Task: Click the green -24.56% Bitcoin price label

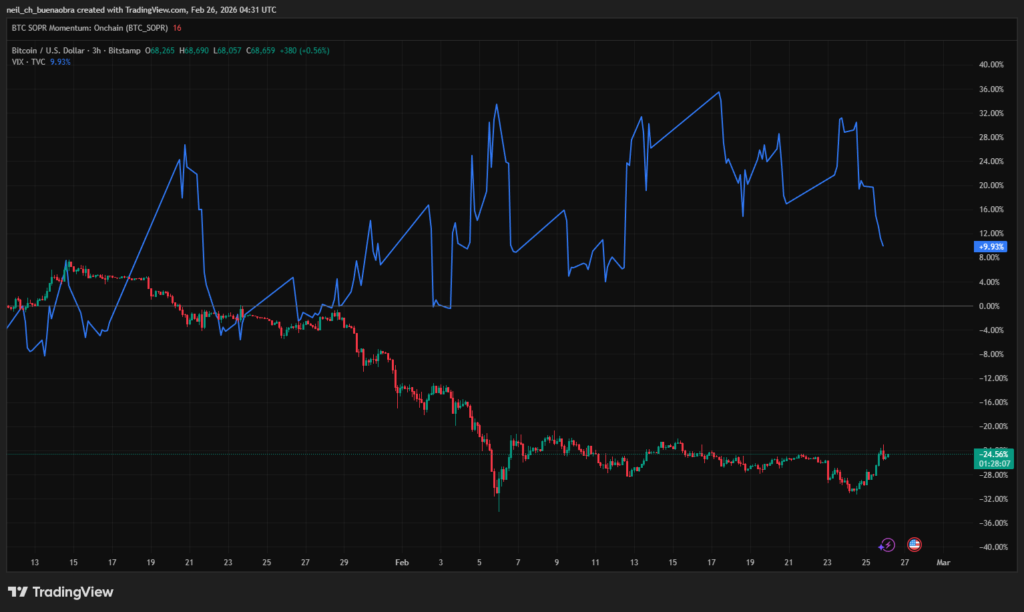Action: tap(989, 453)
